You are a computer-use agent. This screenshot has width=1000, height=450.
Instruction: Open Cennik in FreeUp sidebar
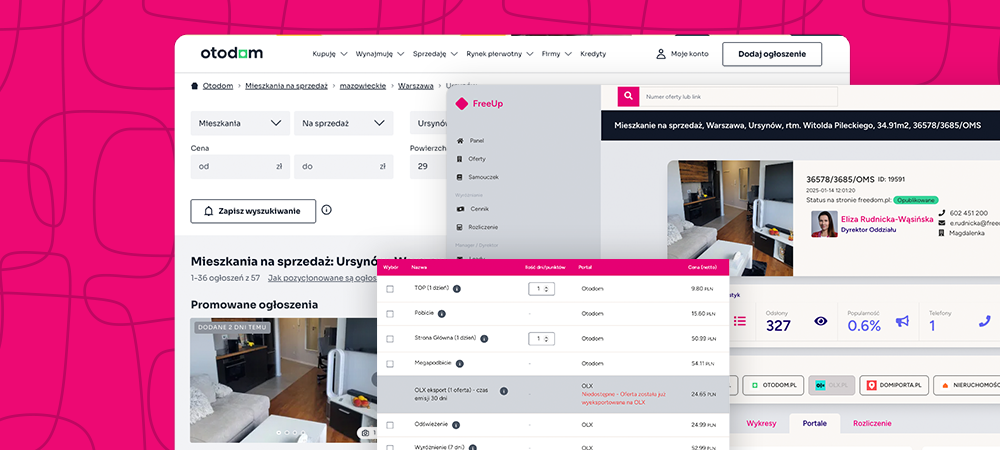click(479, 209)
